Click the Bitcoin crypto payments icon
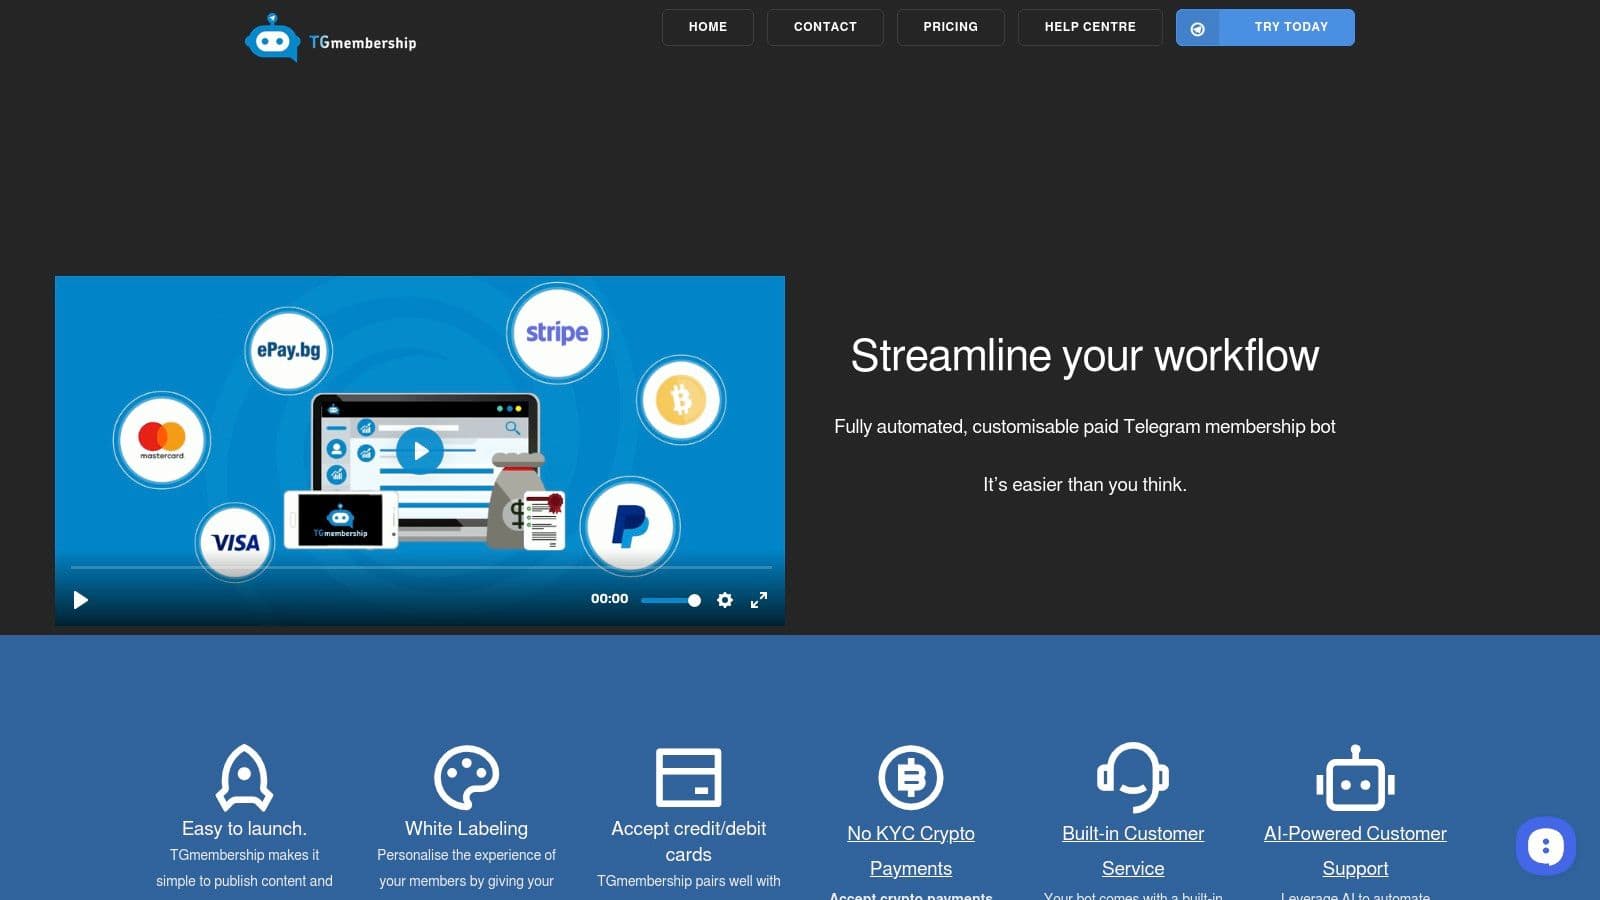 pyautogui.click(x=910, y=777)
